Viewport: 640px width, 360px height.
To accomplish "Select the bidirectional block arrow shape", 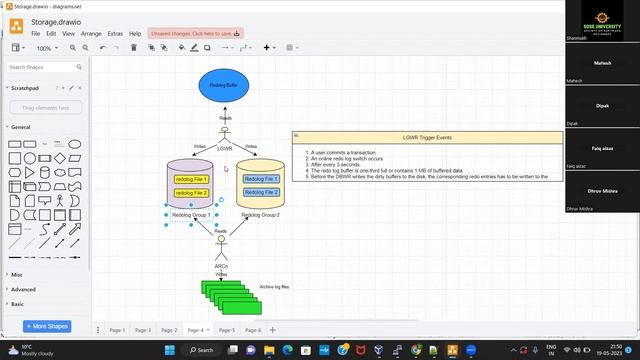I will click(60, 229).
